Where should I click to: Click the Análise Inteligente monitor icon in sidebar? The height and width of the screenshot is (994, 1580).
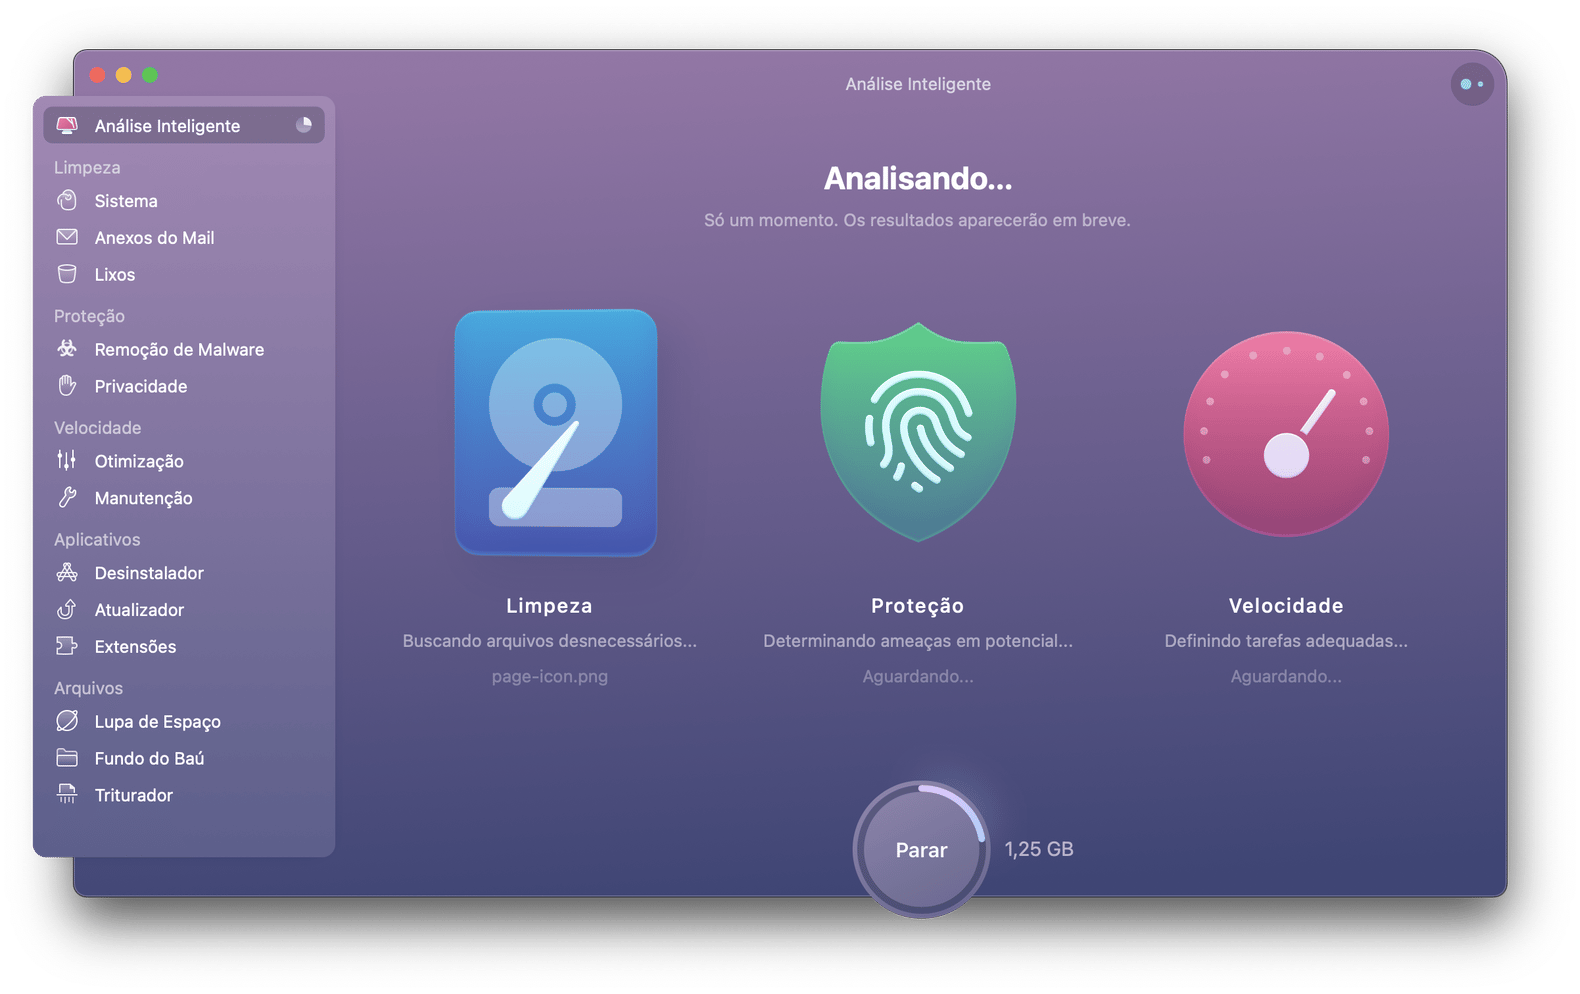[x=67, y=125]
